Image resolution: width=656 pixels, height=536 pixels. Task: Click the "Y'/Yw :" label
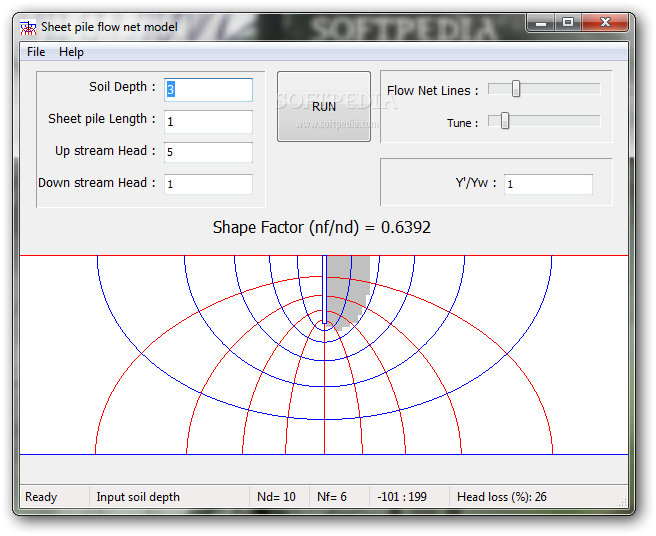(476, 183)
